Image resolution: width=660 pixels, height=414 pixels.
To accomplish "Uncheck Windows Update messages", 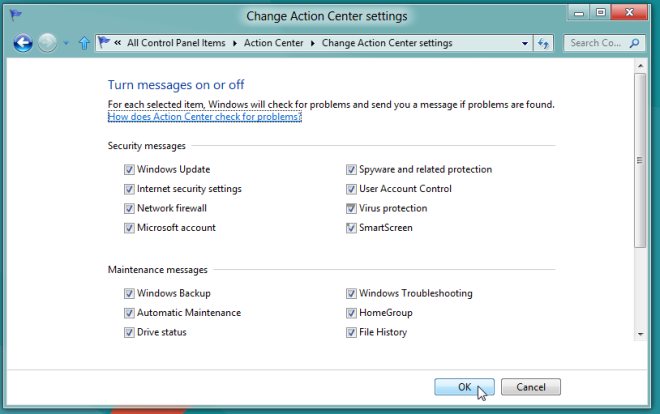I will (129, 170).
